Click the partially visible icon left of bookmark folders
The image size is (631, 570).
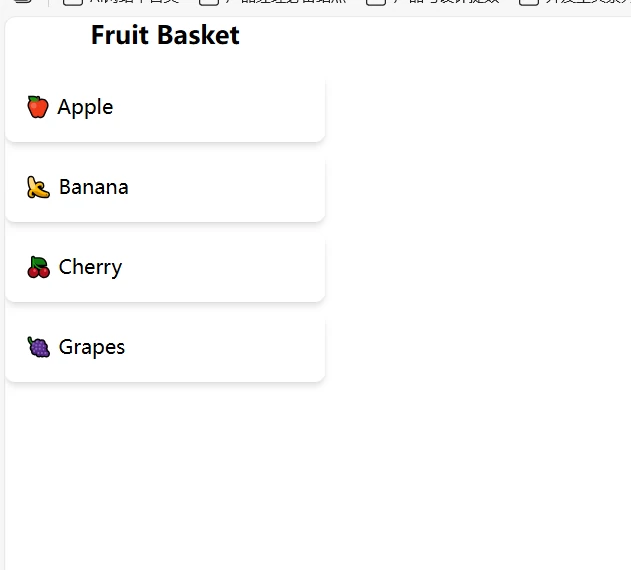tap(22, 2)
